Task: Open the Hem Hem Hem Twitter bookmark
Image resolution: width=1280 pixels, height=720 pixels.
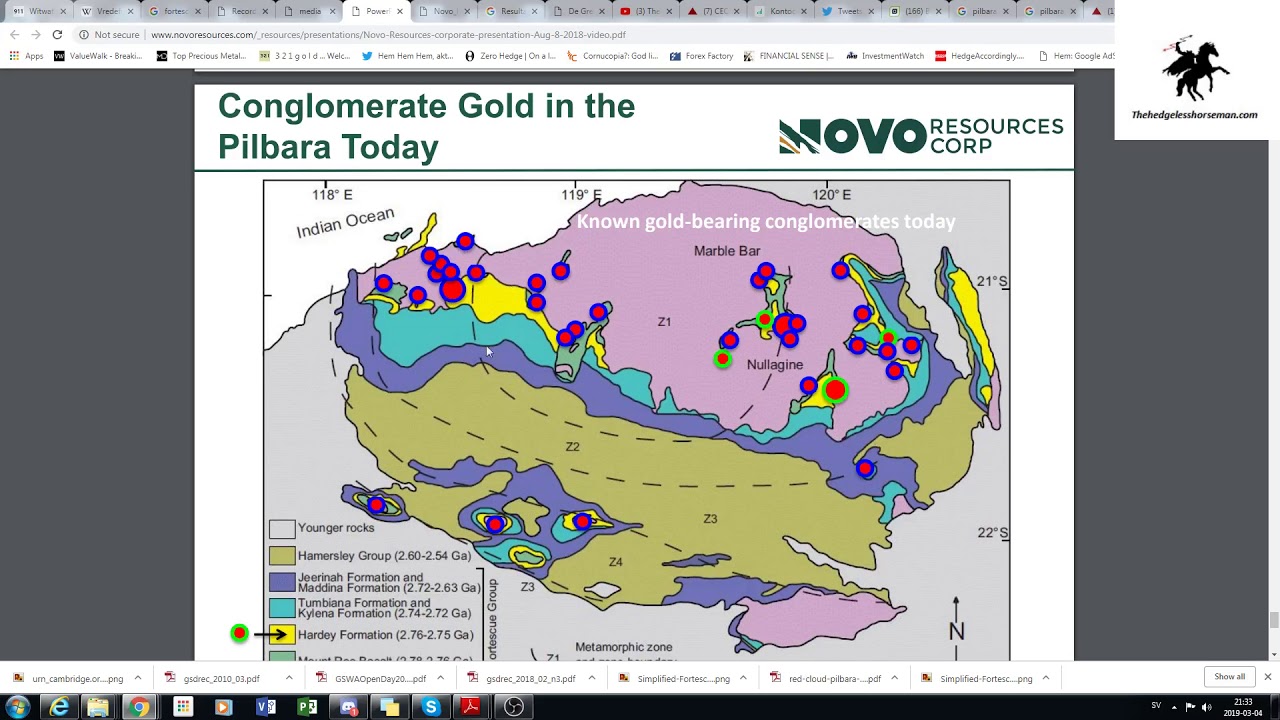Action: coord(407,56)
